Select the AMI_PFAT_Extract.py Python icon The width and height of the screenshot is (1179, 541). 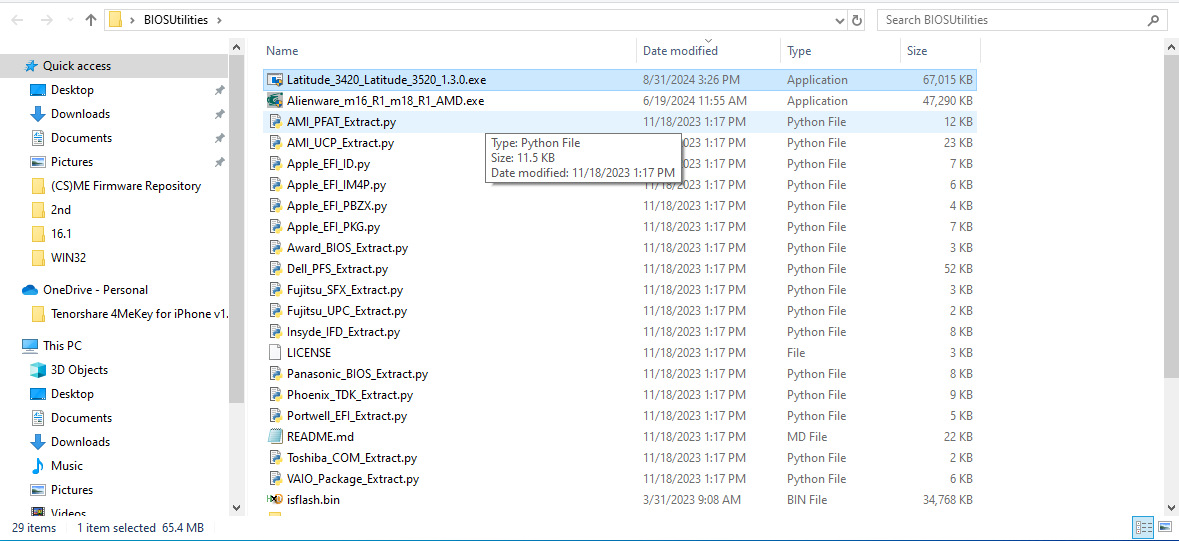coord(275,122)
